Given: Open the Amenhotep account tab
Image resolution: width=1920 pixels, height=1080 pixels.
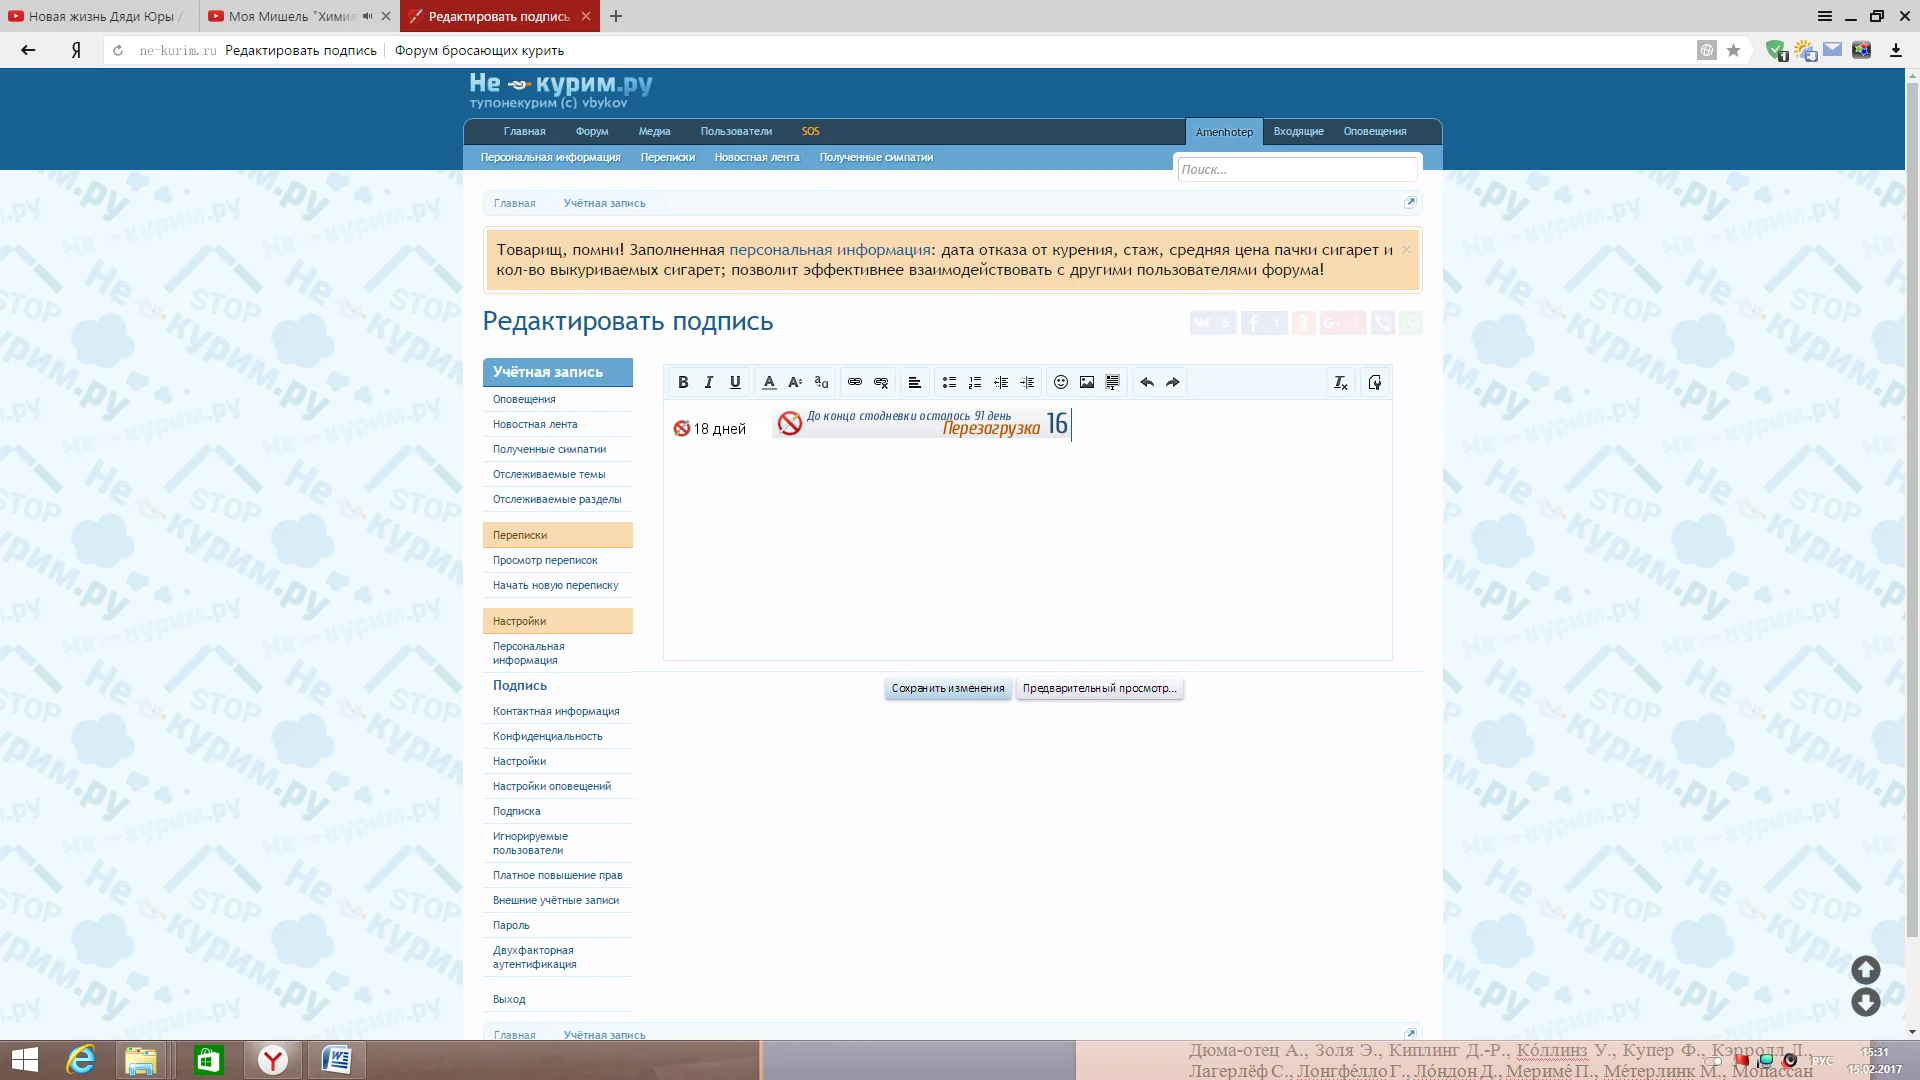Looking at the screenshot, I should point(1224,132).
